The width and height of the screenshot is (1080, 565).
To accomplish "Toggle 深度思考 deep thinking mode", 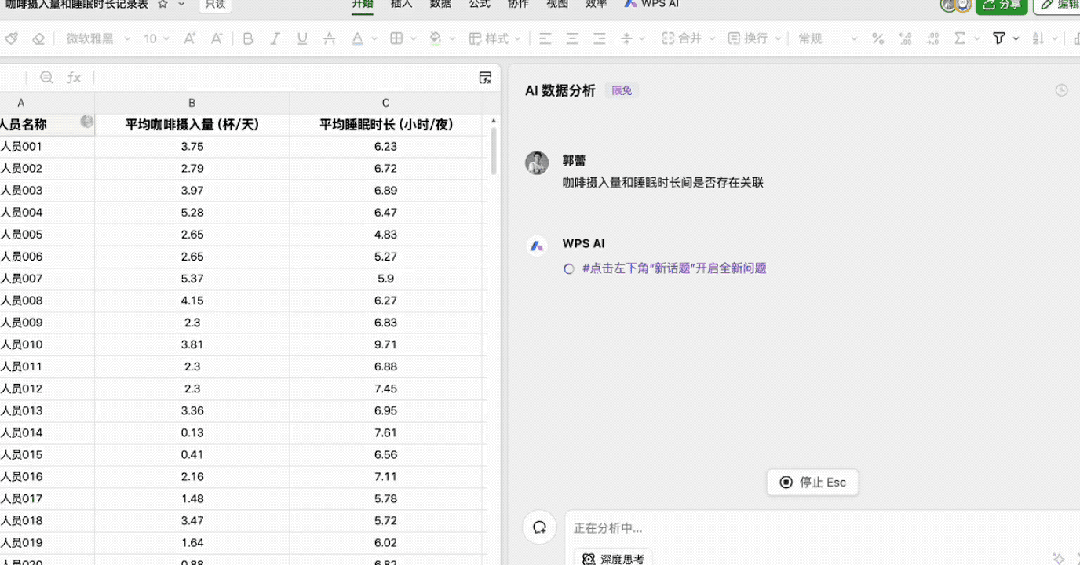I will coord(613,558).
